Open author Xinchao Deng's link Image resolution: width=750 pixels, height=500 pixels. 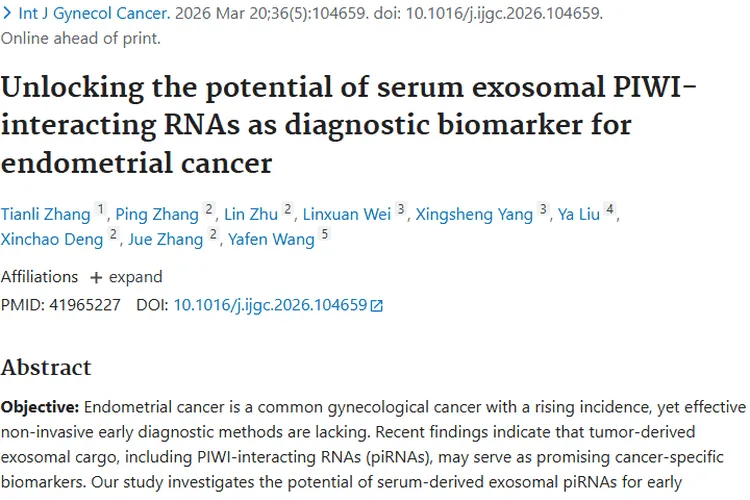pos(53,239)
